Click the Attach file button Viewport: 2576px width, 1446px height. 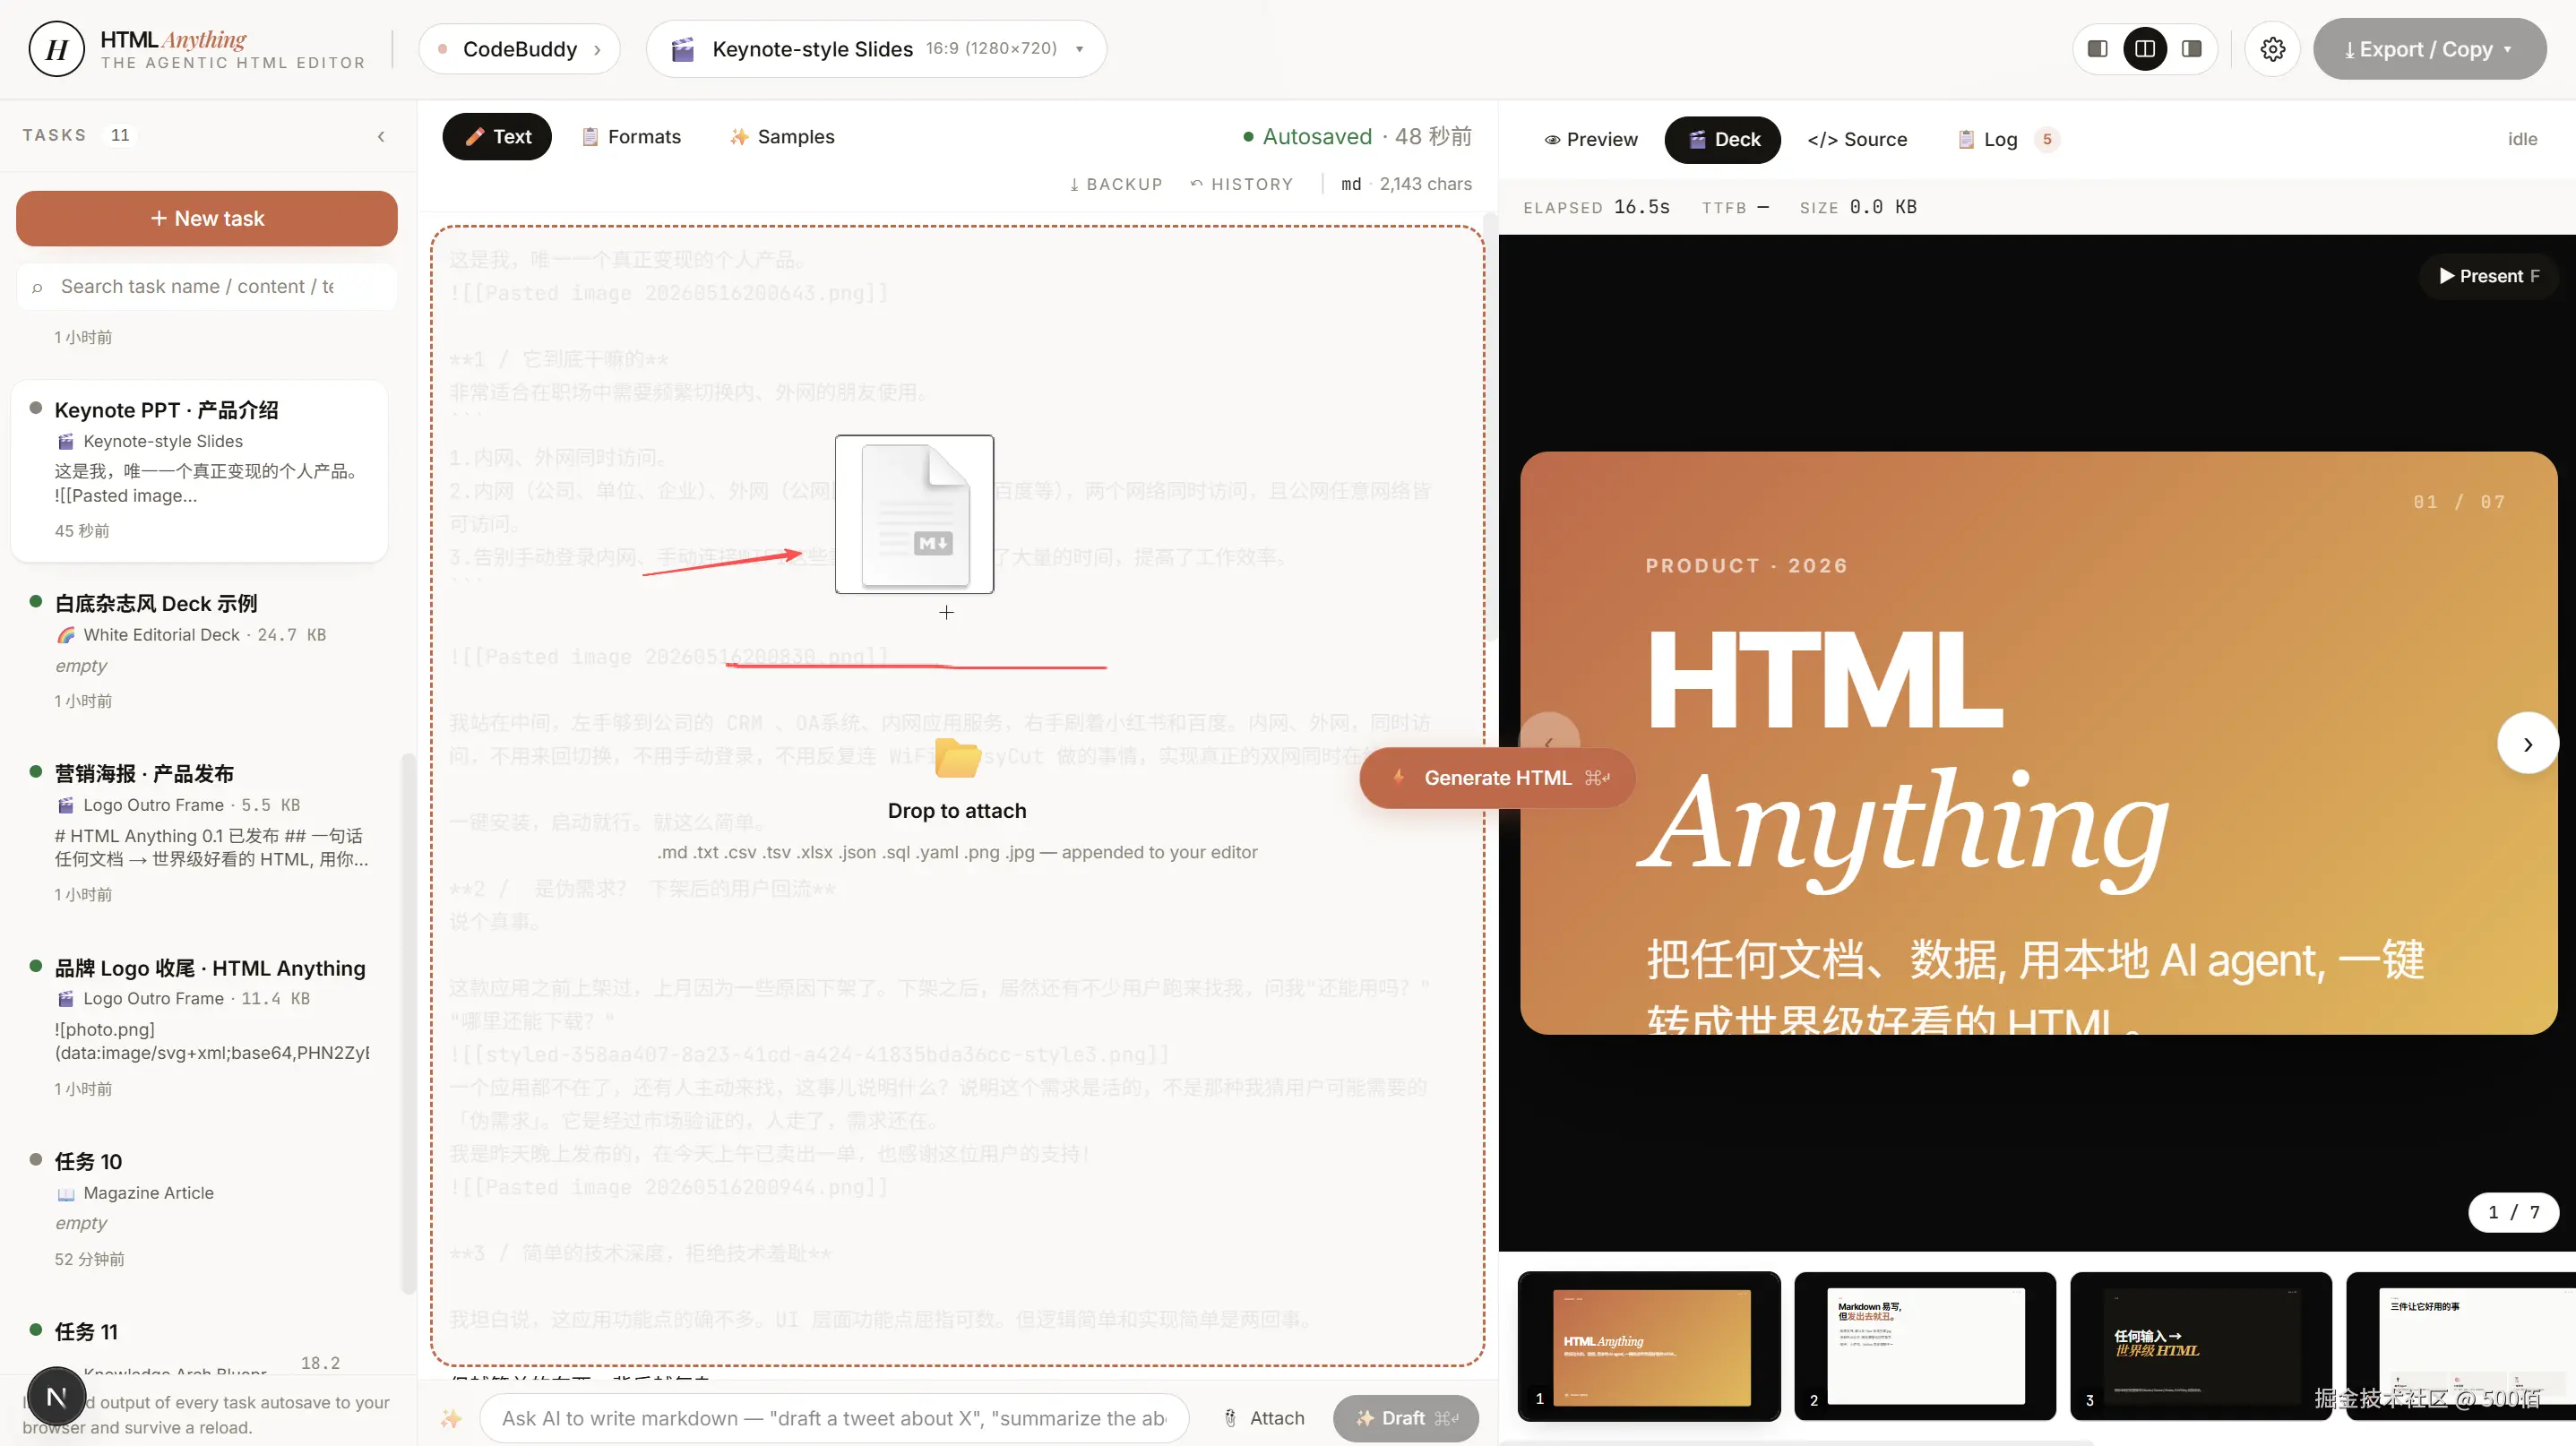click(x=1264, y=1418)
